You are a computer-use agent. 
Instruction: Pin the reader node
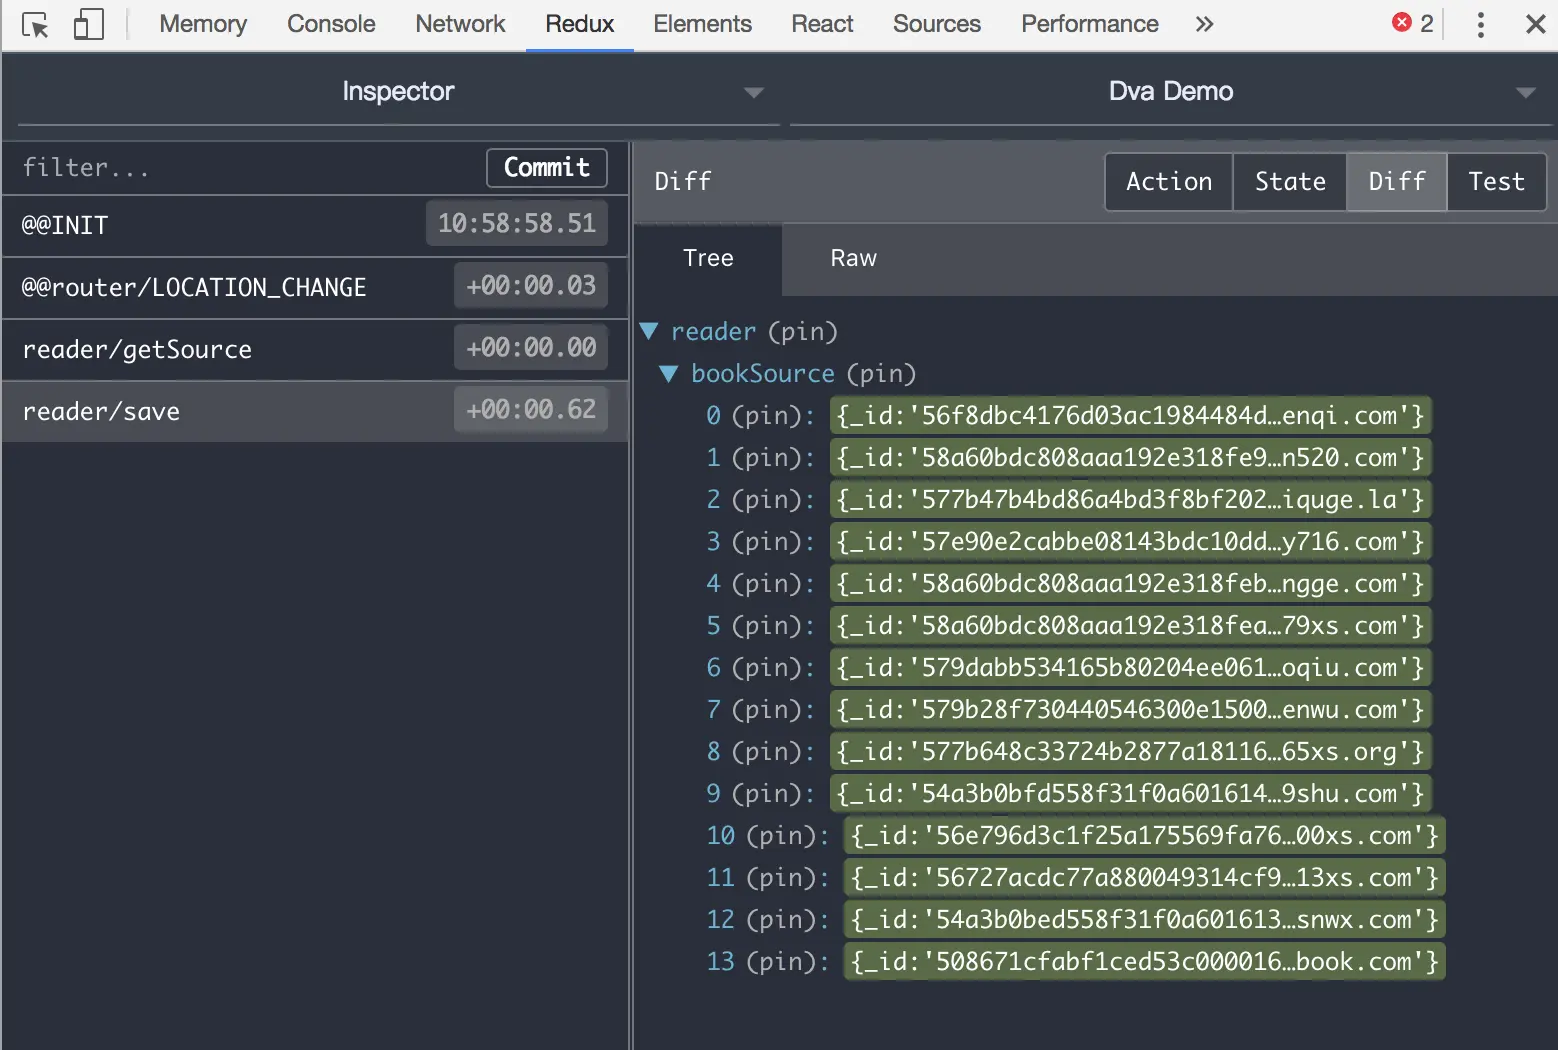coord(803,331)
